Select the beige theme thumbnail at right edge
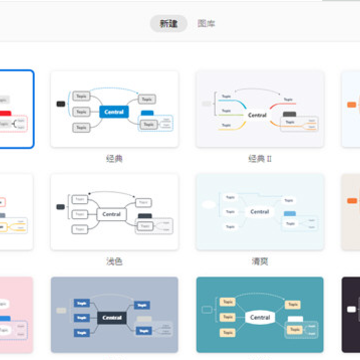Image resolution: width=360 pixels, height=360 pixels. [351, 212]
